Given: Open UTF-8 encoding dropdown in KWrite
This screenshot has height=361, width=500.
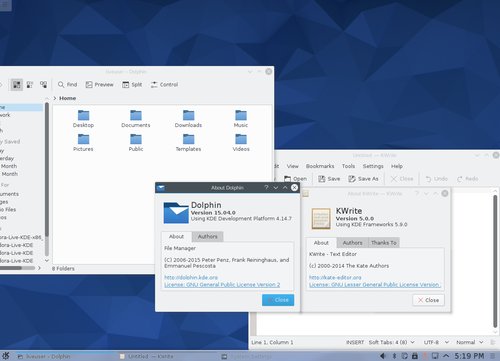Looking at the screenshot, I should pos(436,342).
